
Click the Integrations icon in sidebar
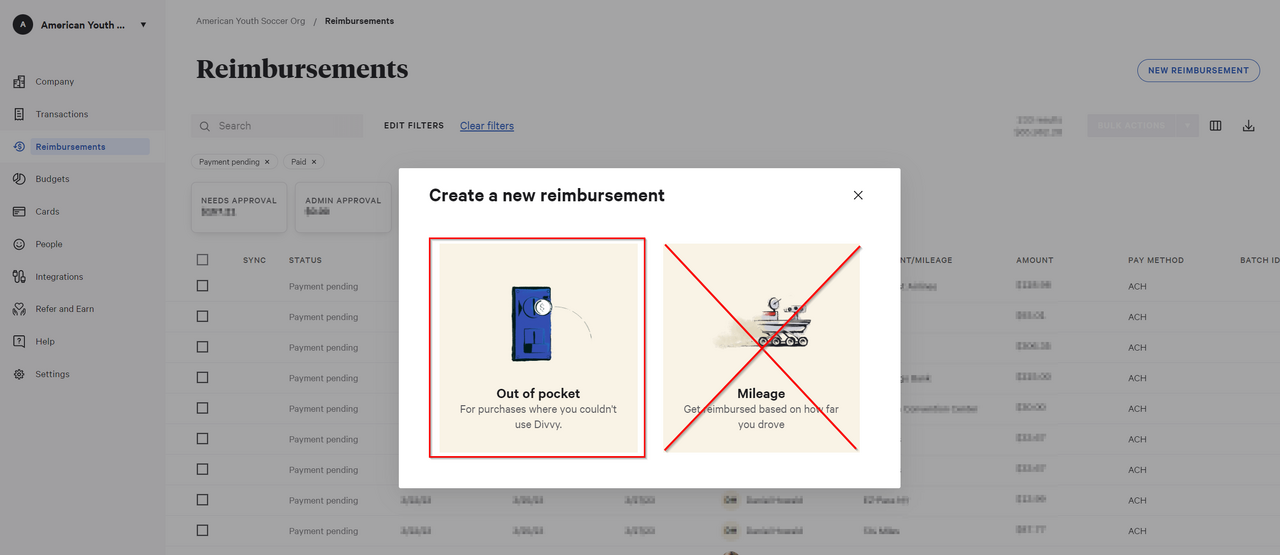pos(19,277)
